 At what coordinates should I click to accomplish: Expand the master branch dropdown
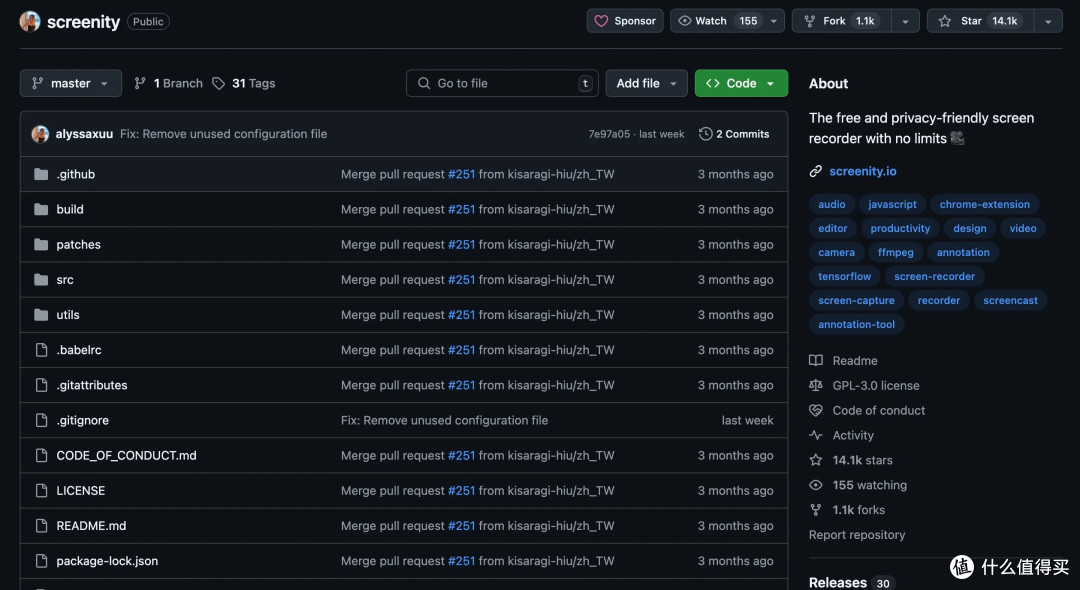point(71,83)
